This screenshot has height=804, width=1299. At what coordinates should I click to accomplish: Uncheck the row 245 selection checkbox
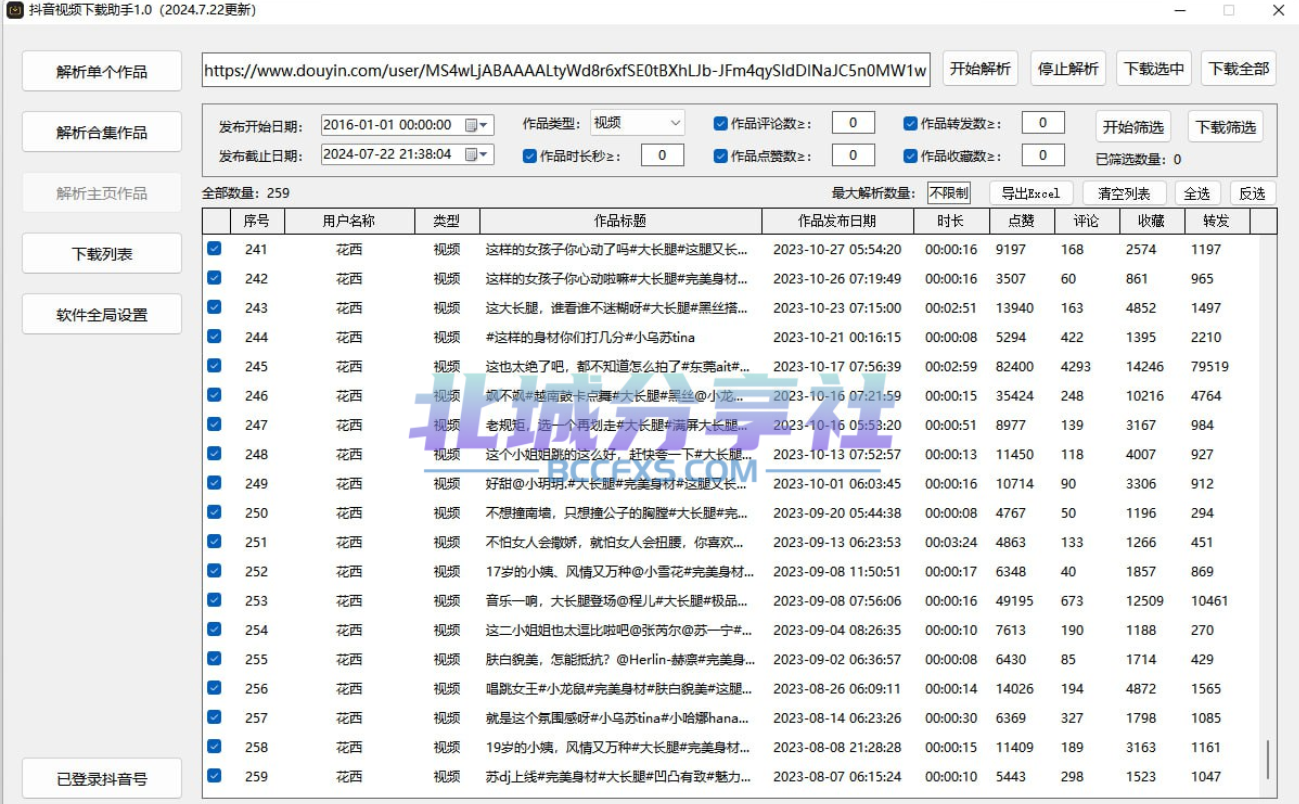214,366
